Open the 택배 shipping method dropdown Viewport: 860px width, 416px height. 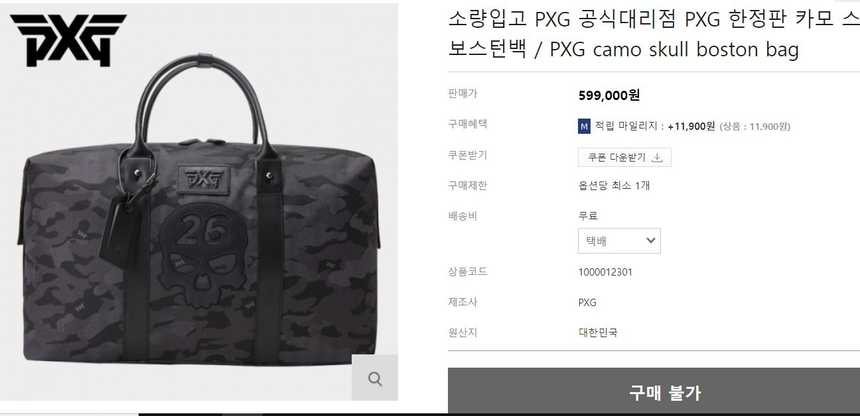click(x=619, y=241)
